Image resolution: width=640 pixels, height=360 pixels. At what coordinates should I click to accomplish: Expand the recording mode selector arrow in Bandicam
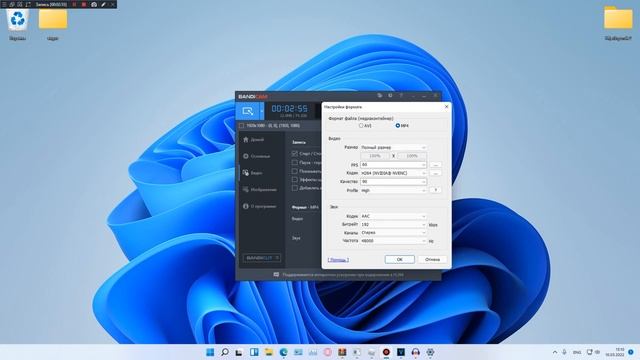point(262,111)
